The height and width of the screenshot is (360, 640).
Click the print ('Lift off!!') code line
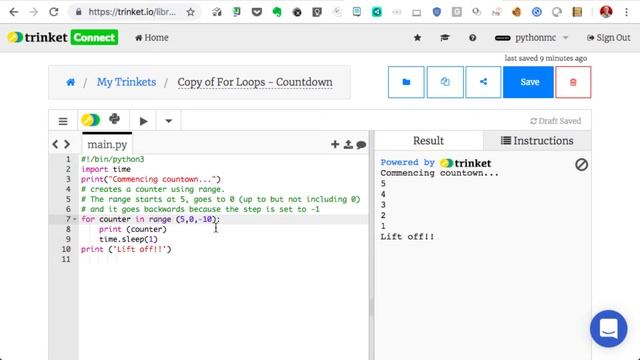coord(126,249)
